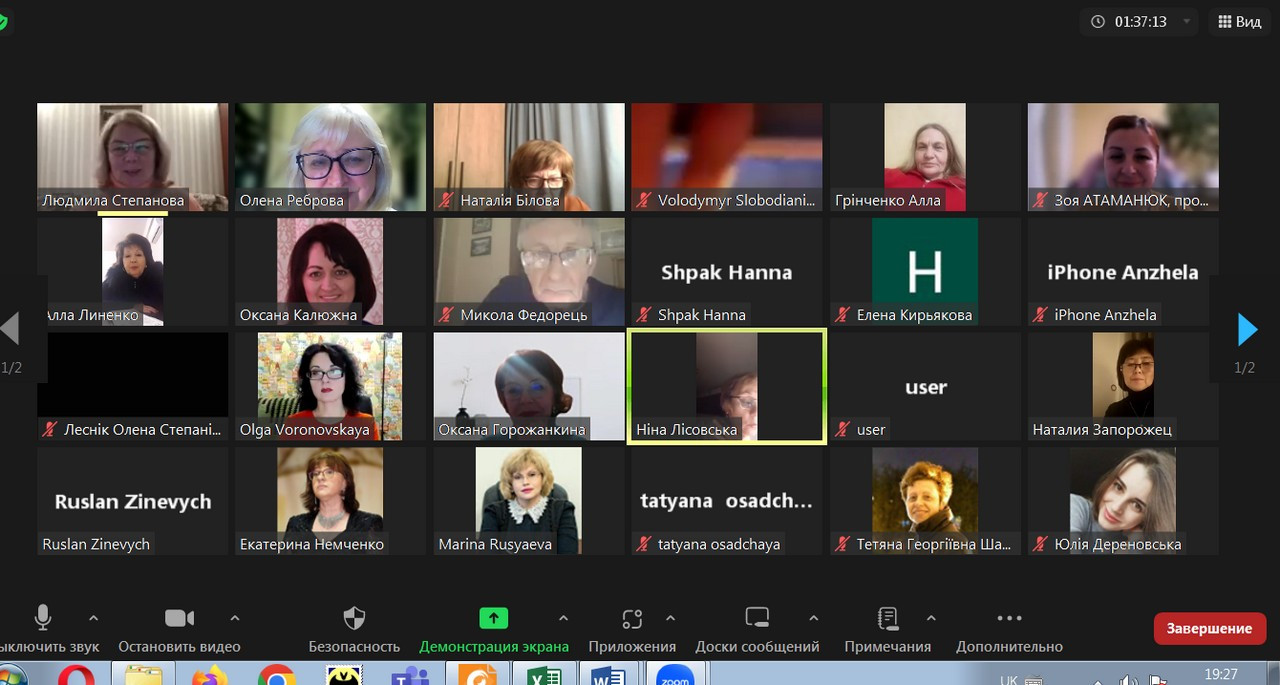Toggle the microphone mute button
Screen dimensions: 1280x685
tap(43, 618)
